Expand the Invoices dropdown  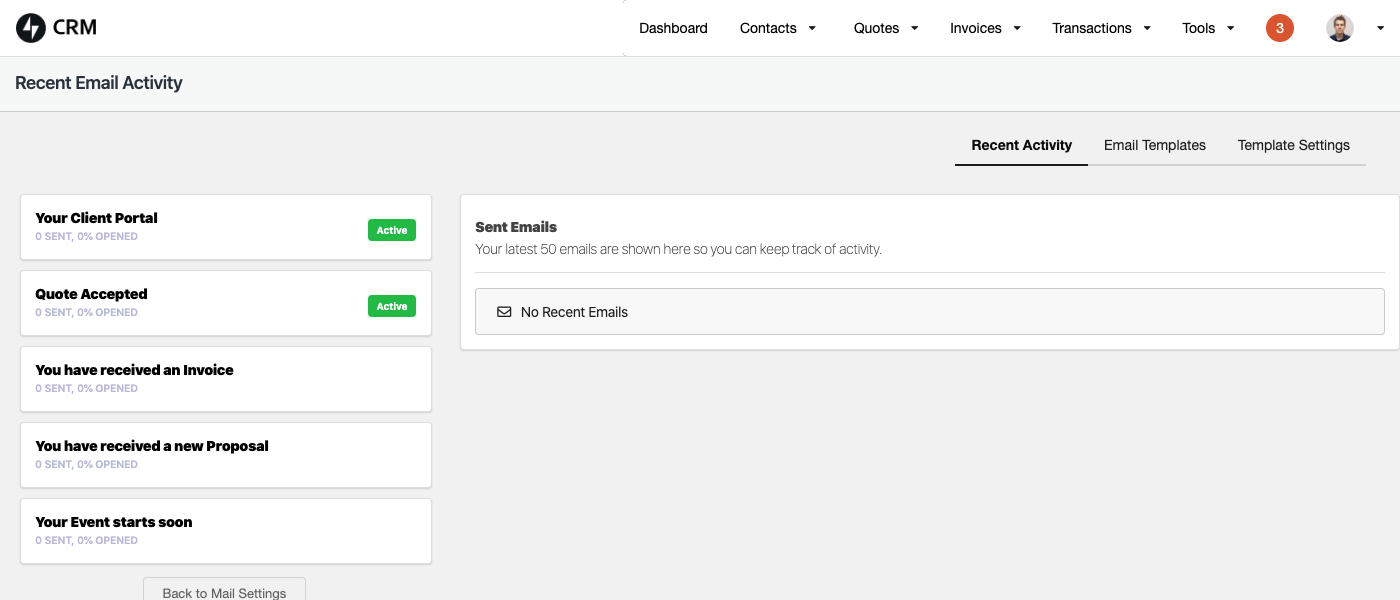click(x=984, y=28)
